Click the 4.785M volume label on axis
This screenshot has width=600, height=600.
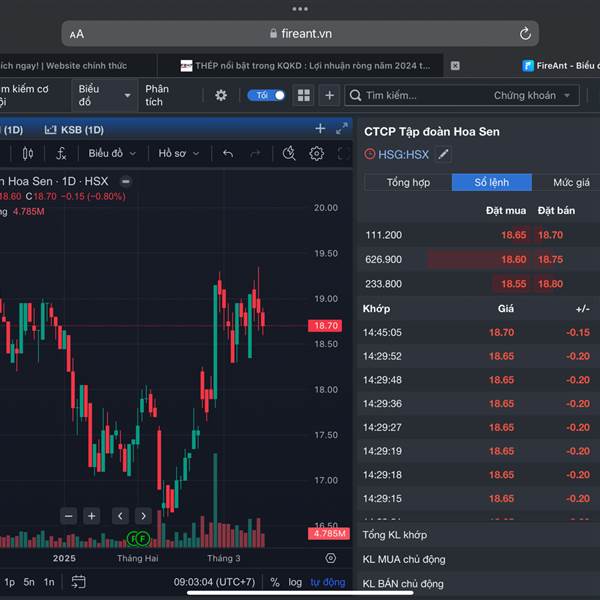(x=329, y=533)
